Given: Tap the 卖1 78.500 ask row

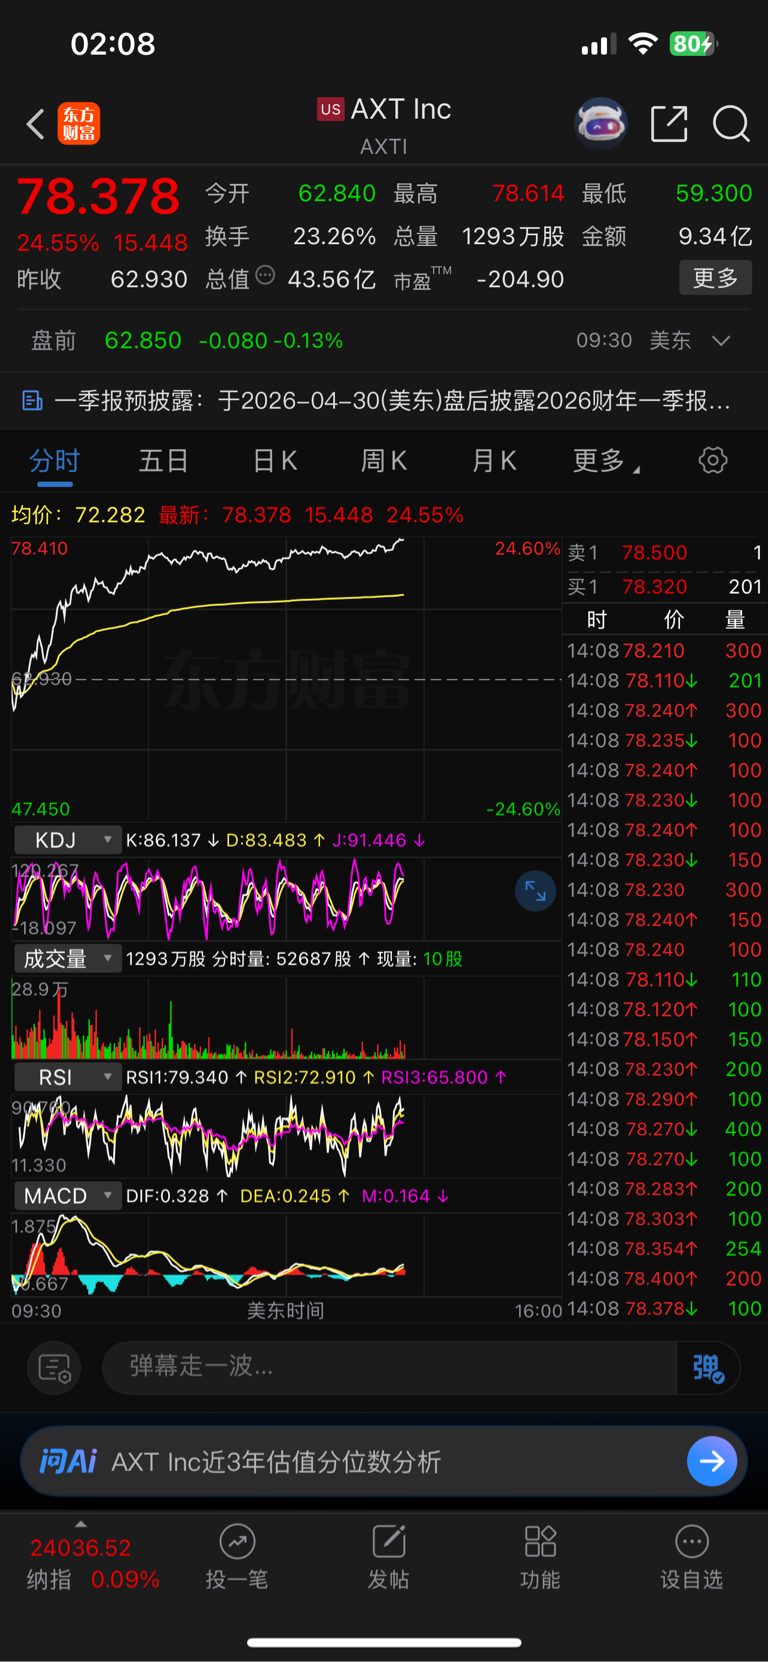Looking at the screenshot, I should click(x=665, y=553).
